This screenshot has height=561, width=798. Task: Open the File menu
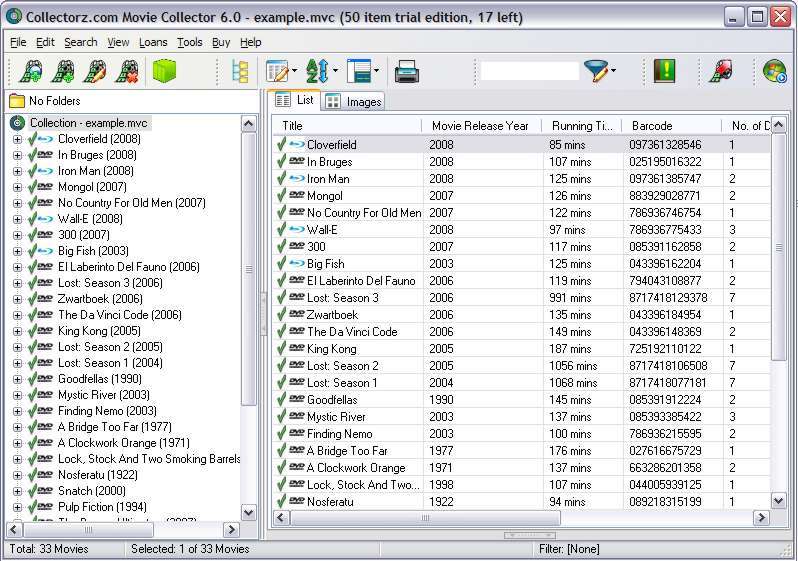point(18,42)
